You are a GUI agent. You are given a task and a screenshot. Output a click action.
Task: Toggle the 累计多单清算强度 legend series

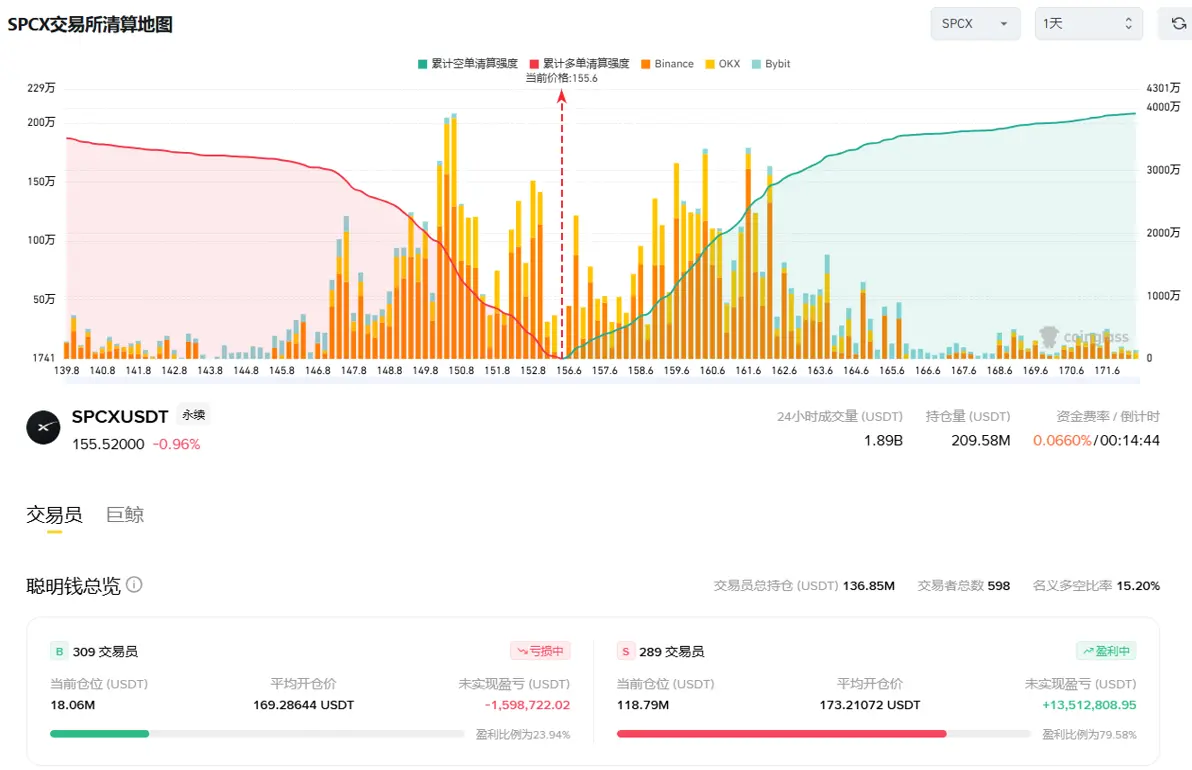(x=579, y=64)
